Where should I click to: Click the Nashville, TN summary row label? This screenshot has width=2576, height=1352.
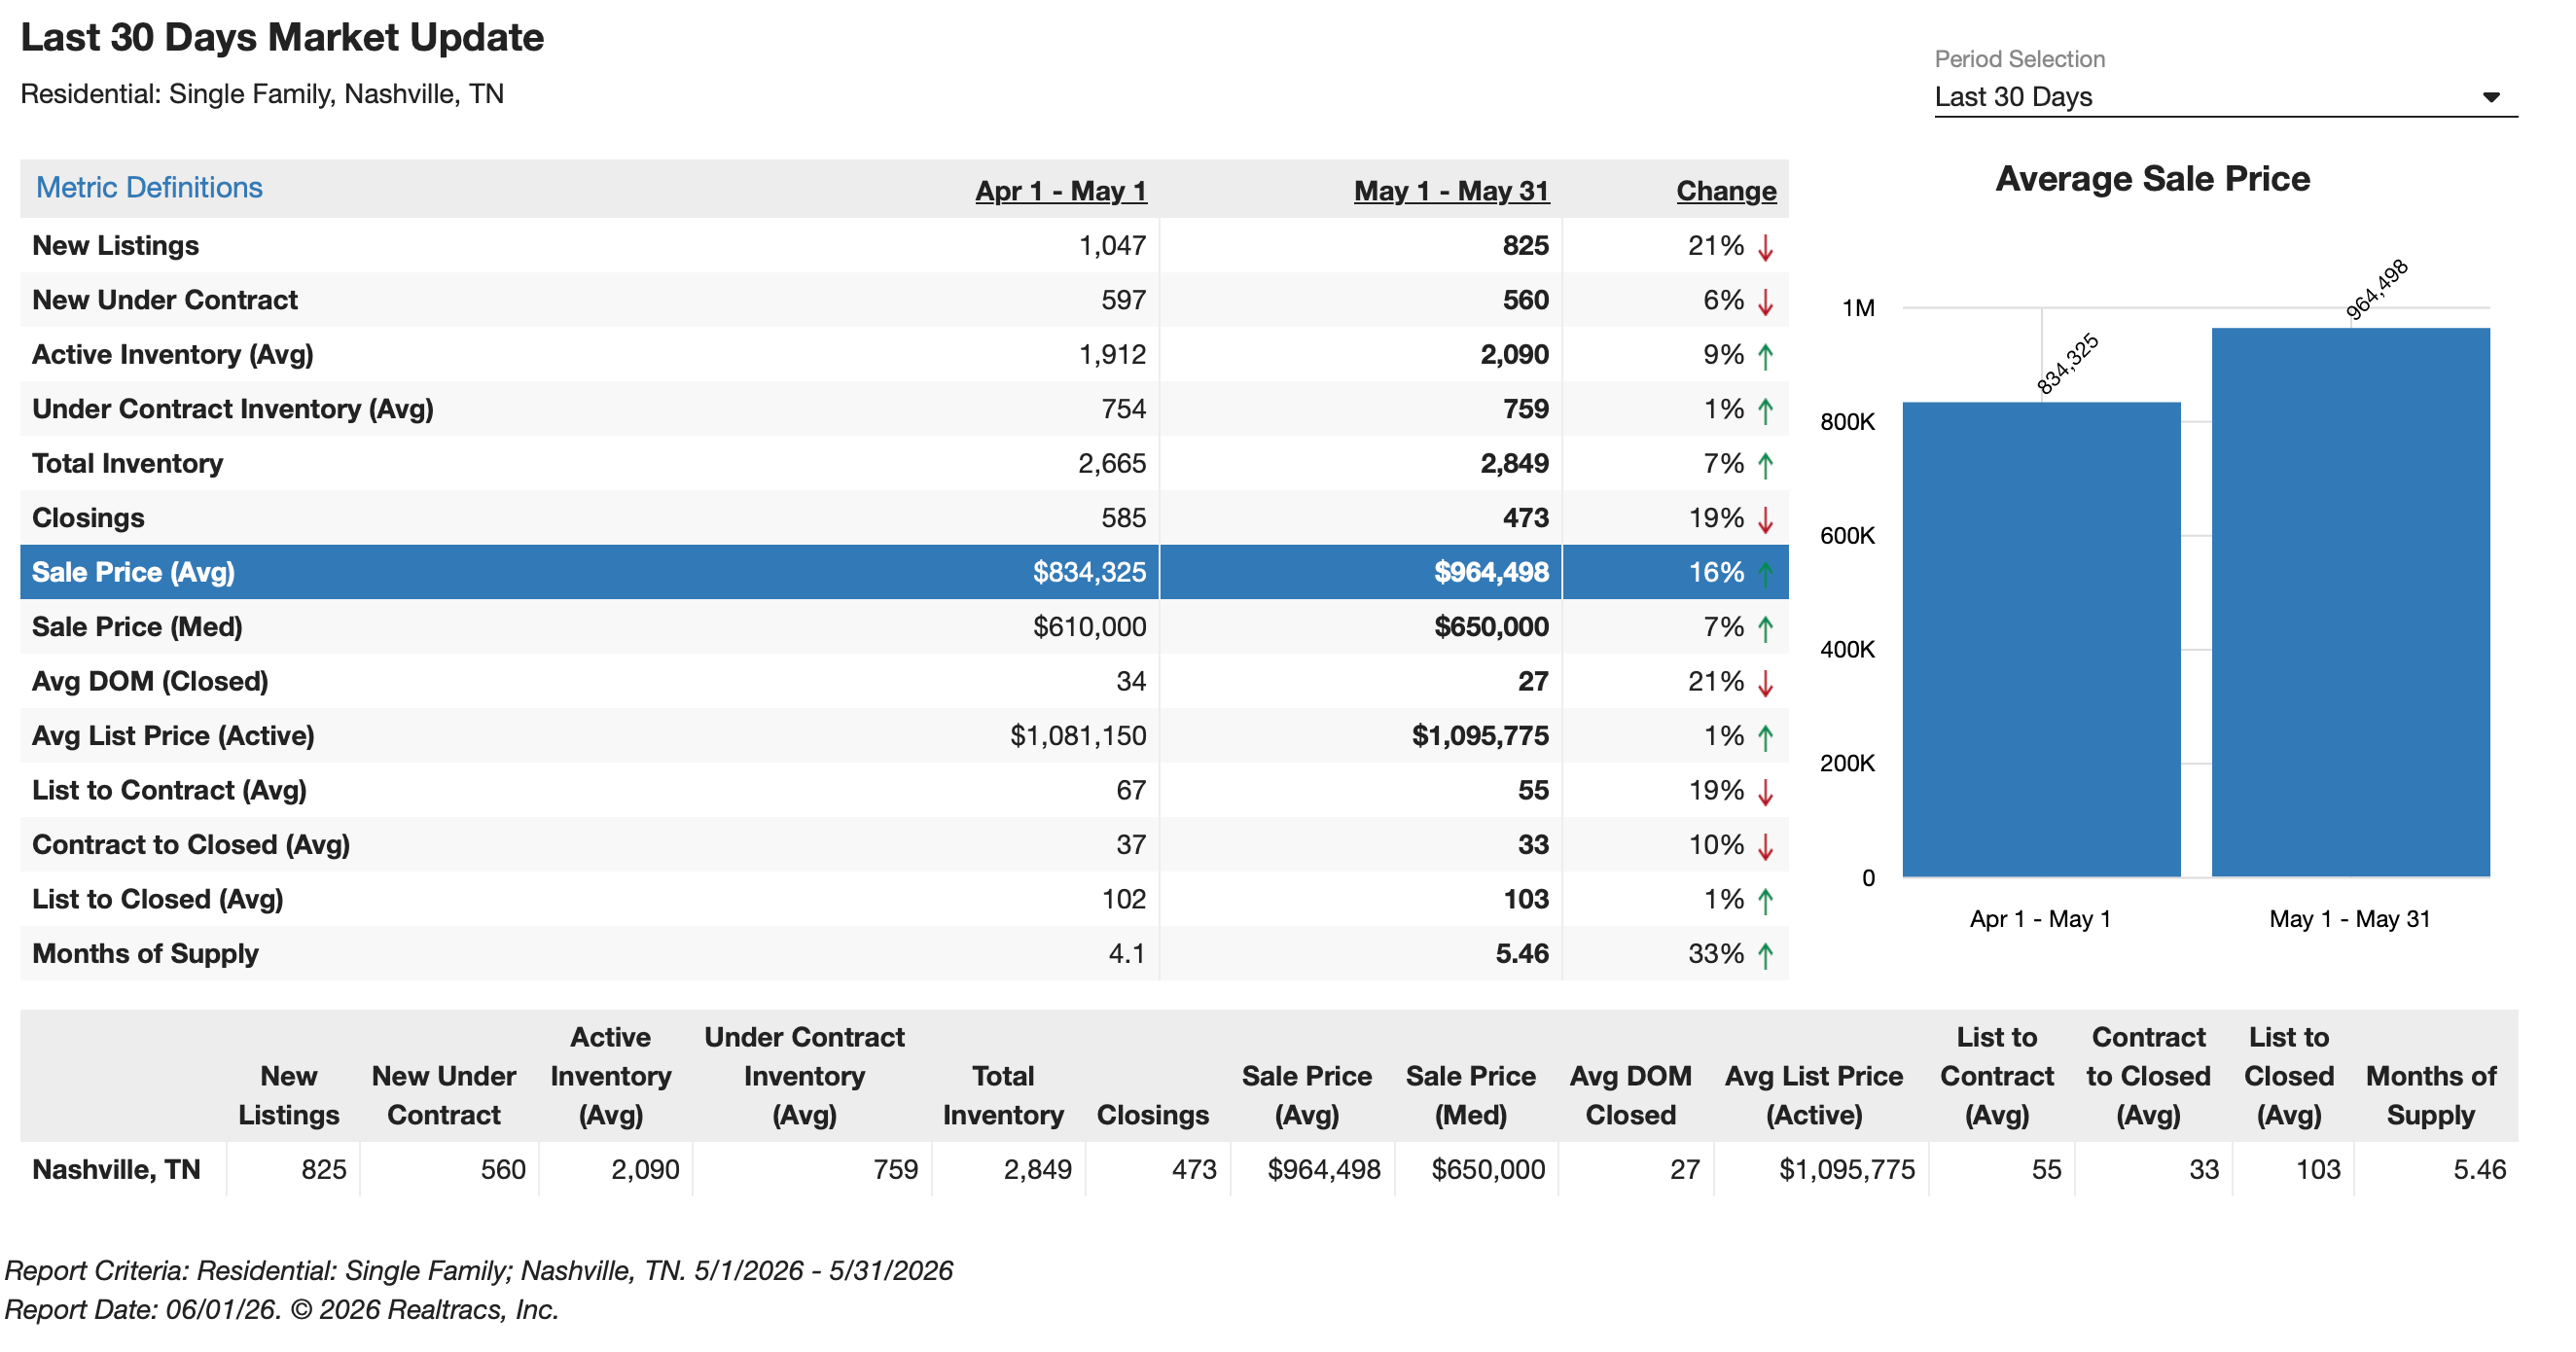pyautogui.click(x=116, y=1169)
